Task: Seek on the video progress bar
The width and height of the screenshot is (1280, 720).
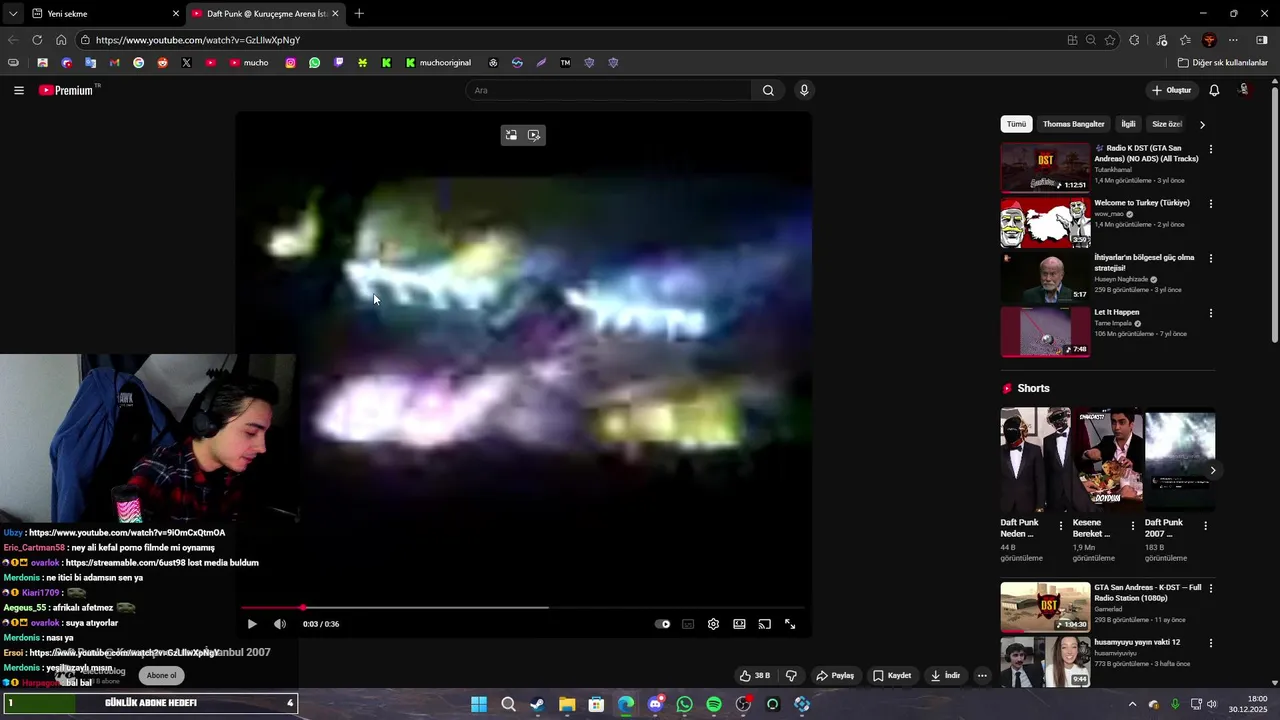Action: [523, 607]
